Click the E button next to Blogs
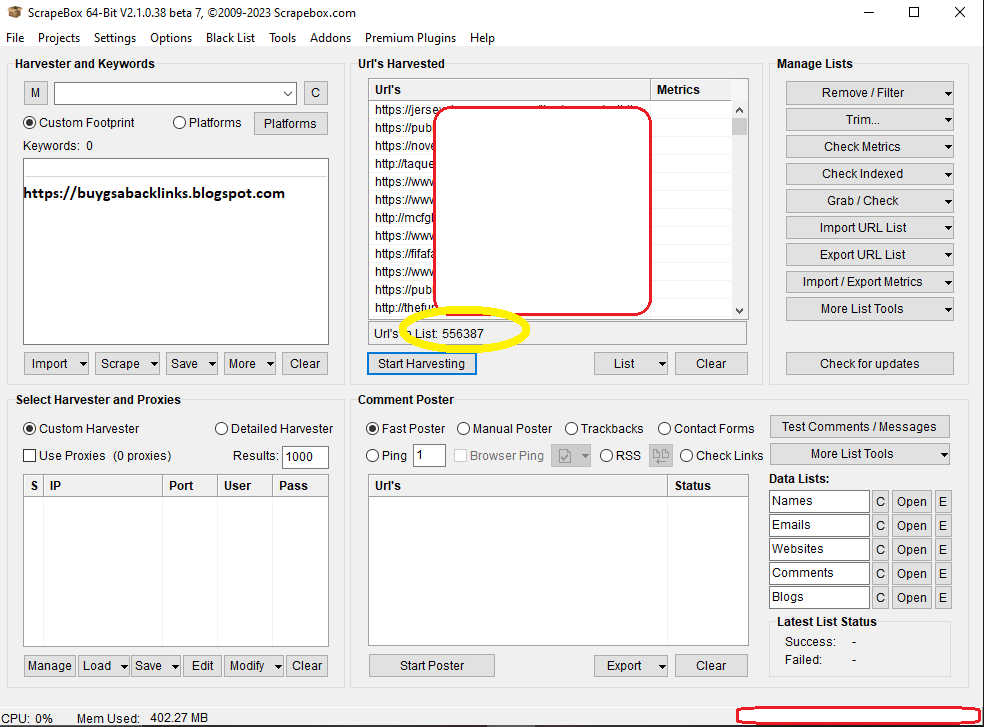 [x=943, y=597]
